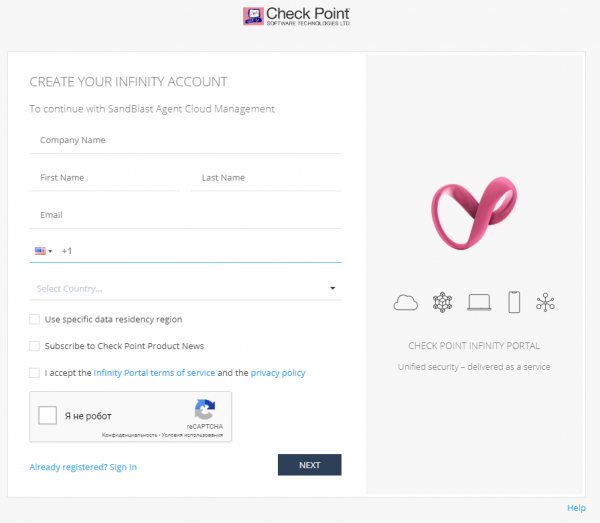Enable Use specific data residency region
The height and width of the screenshot is (523, 600).
36,320
